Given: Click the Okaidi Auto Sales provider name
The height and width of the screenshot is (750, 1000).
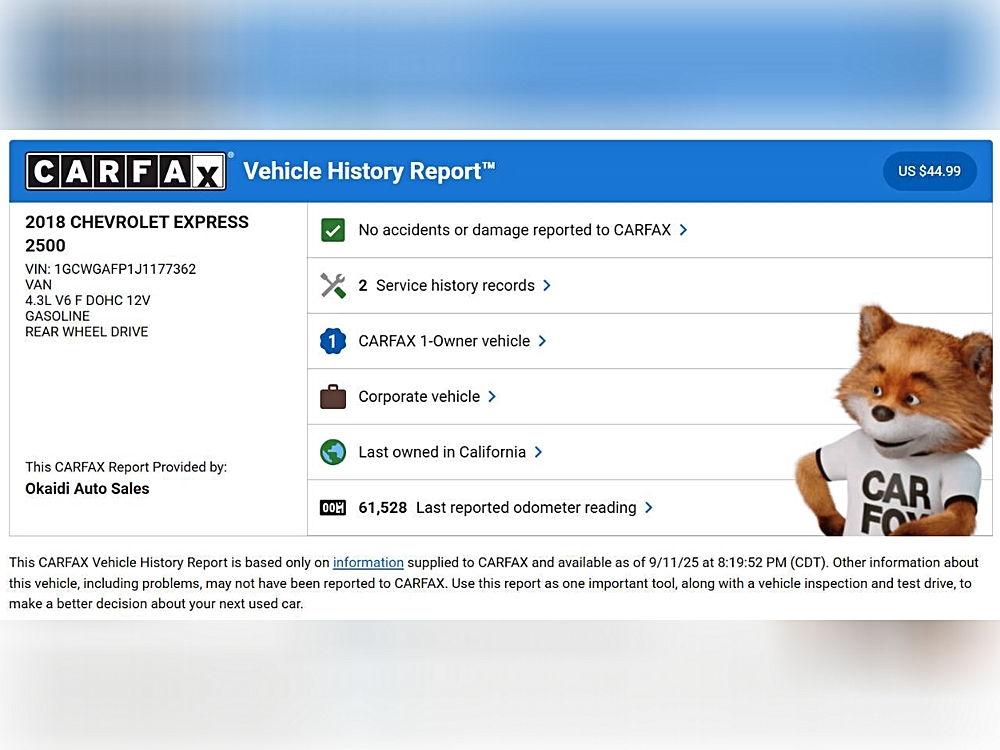Looking at the screenshot, I should point(87,489).
